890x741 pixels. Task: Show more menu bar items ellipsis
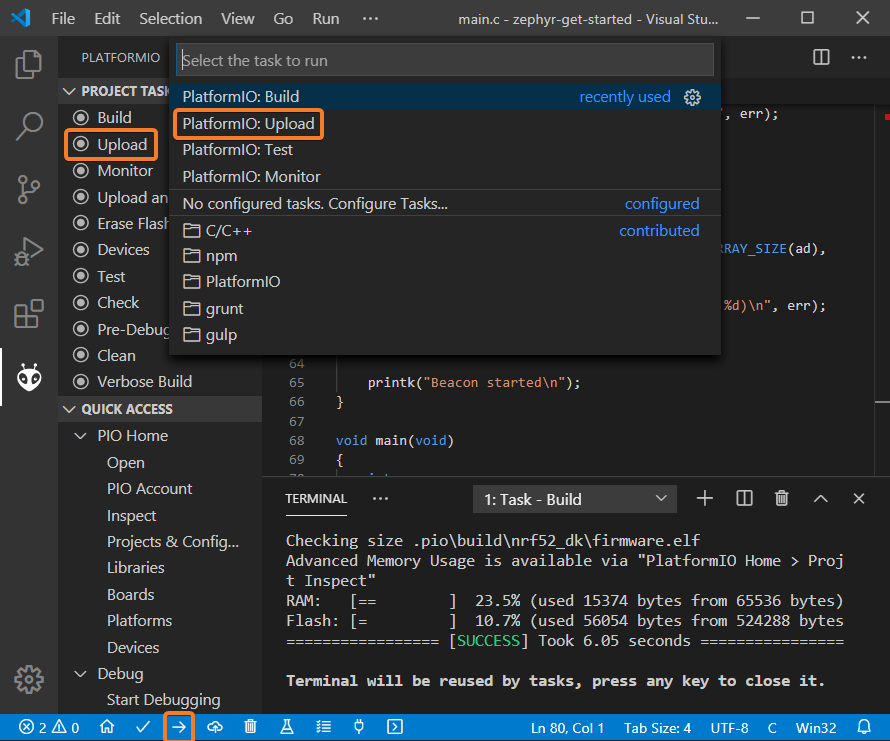point(370,19)
